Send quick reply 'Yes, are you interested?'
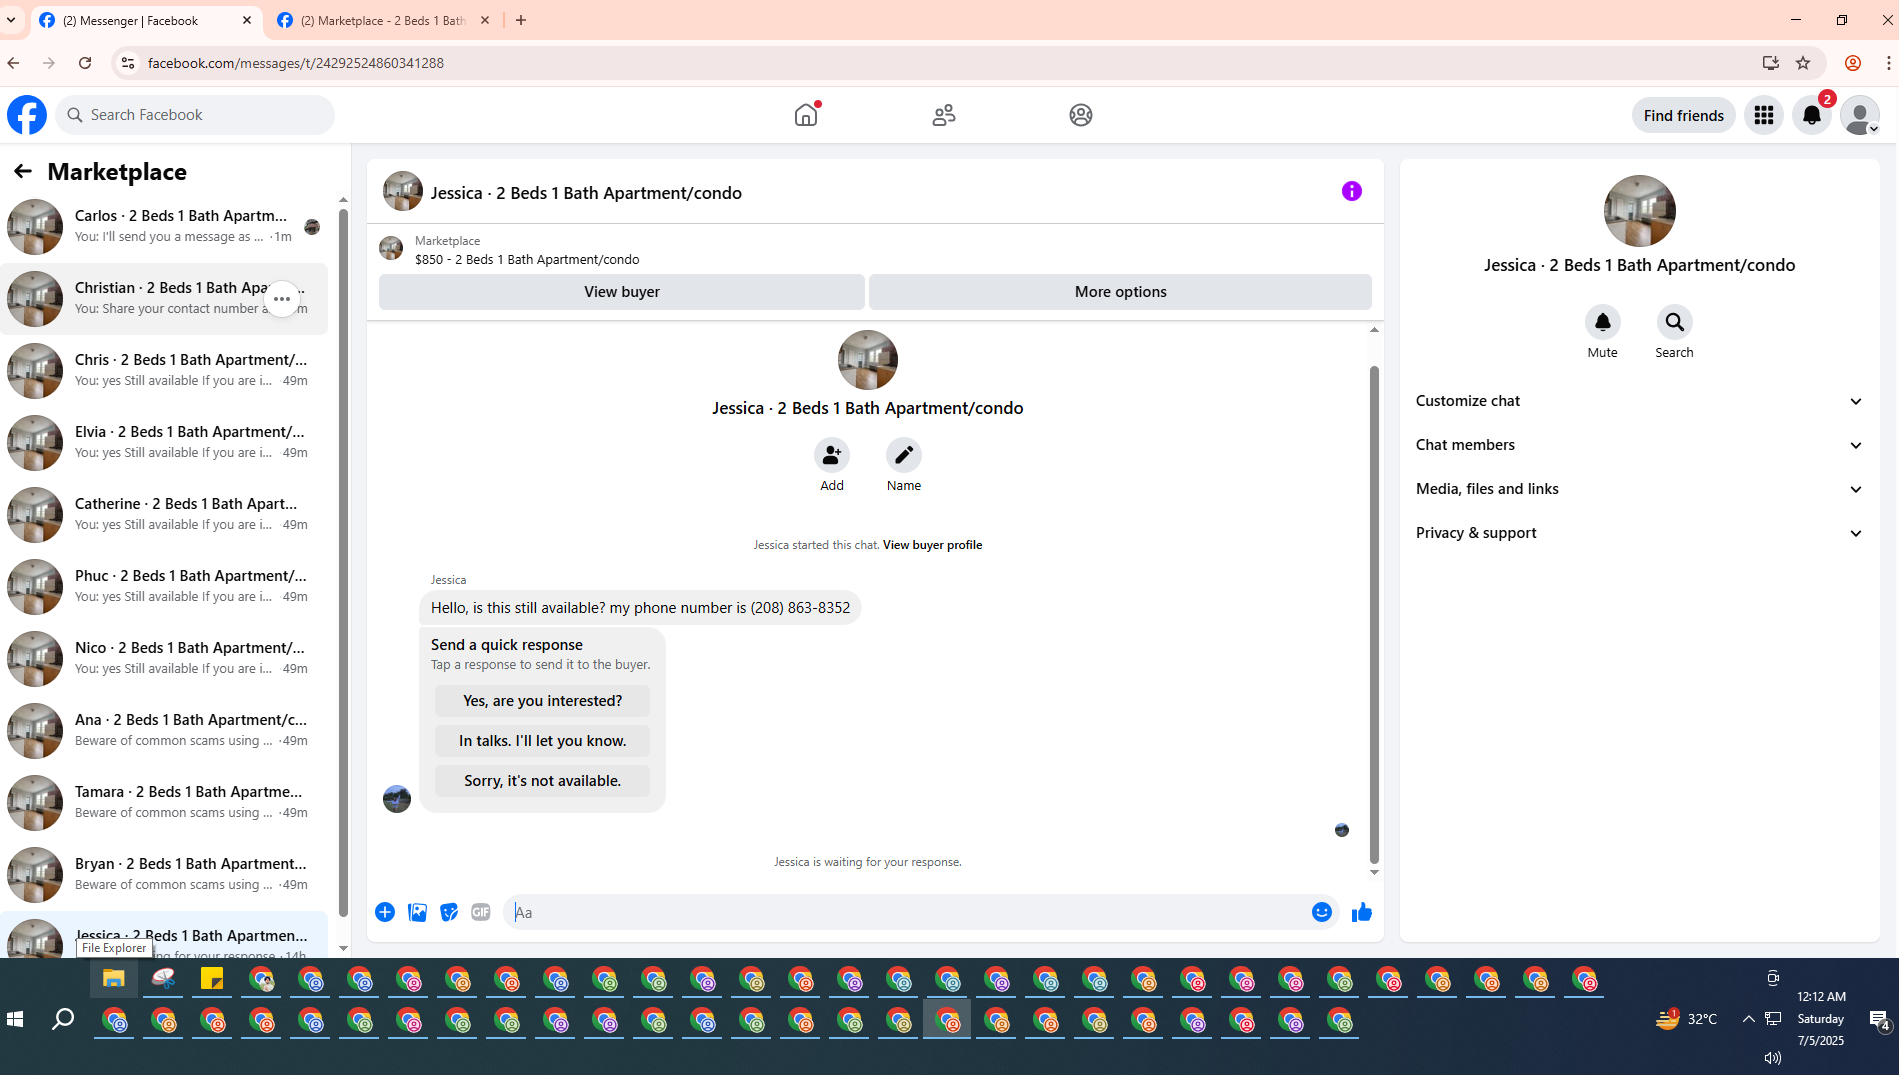 [x=542, y=701]
